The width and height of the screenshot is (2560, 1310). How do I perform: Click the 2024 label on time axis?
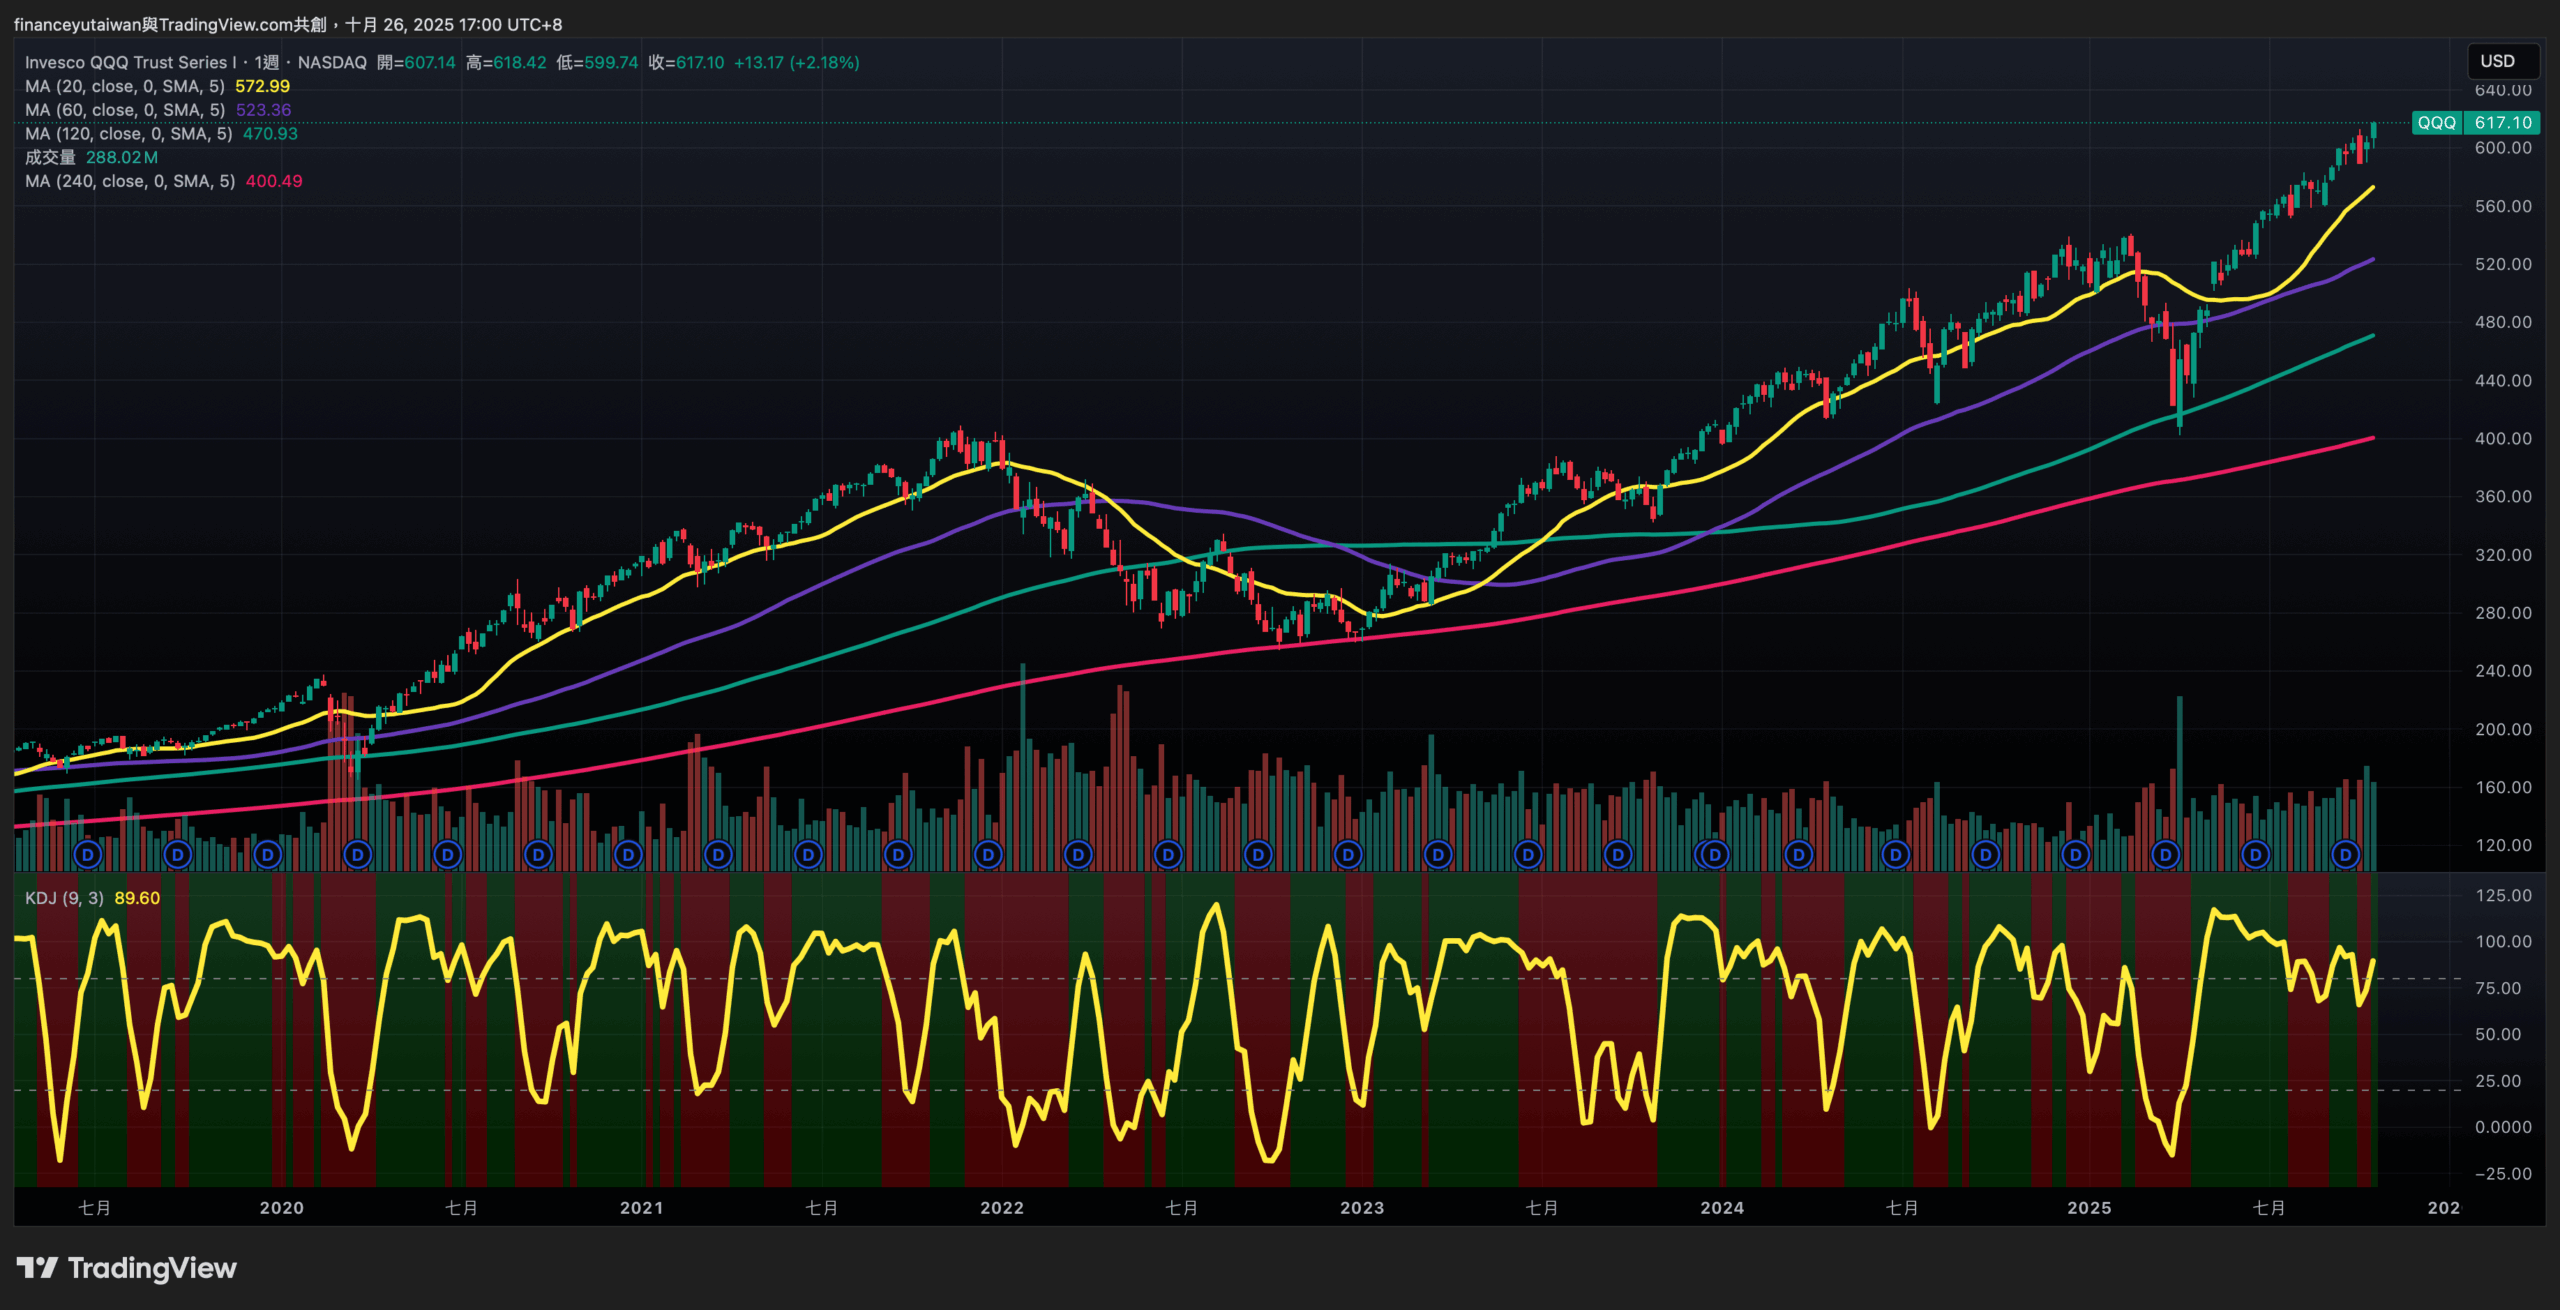point(1722,1208)
